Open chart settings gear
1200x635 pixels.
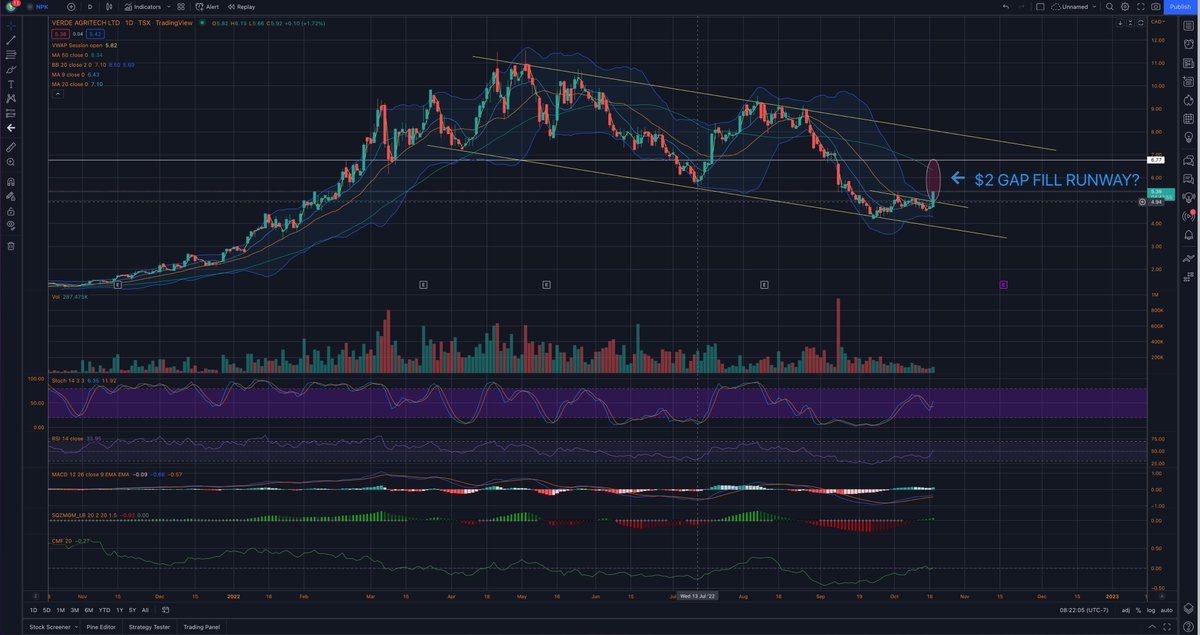click(1125, 7)
